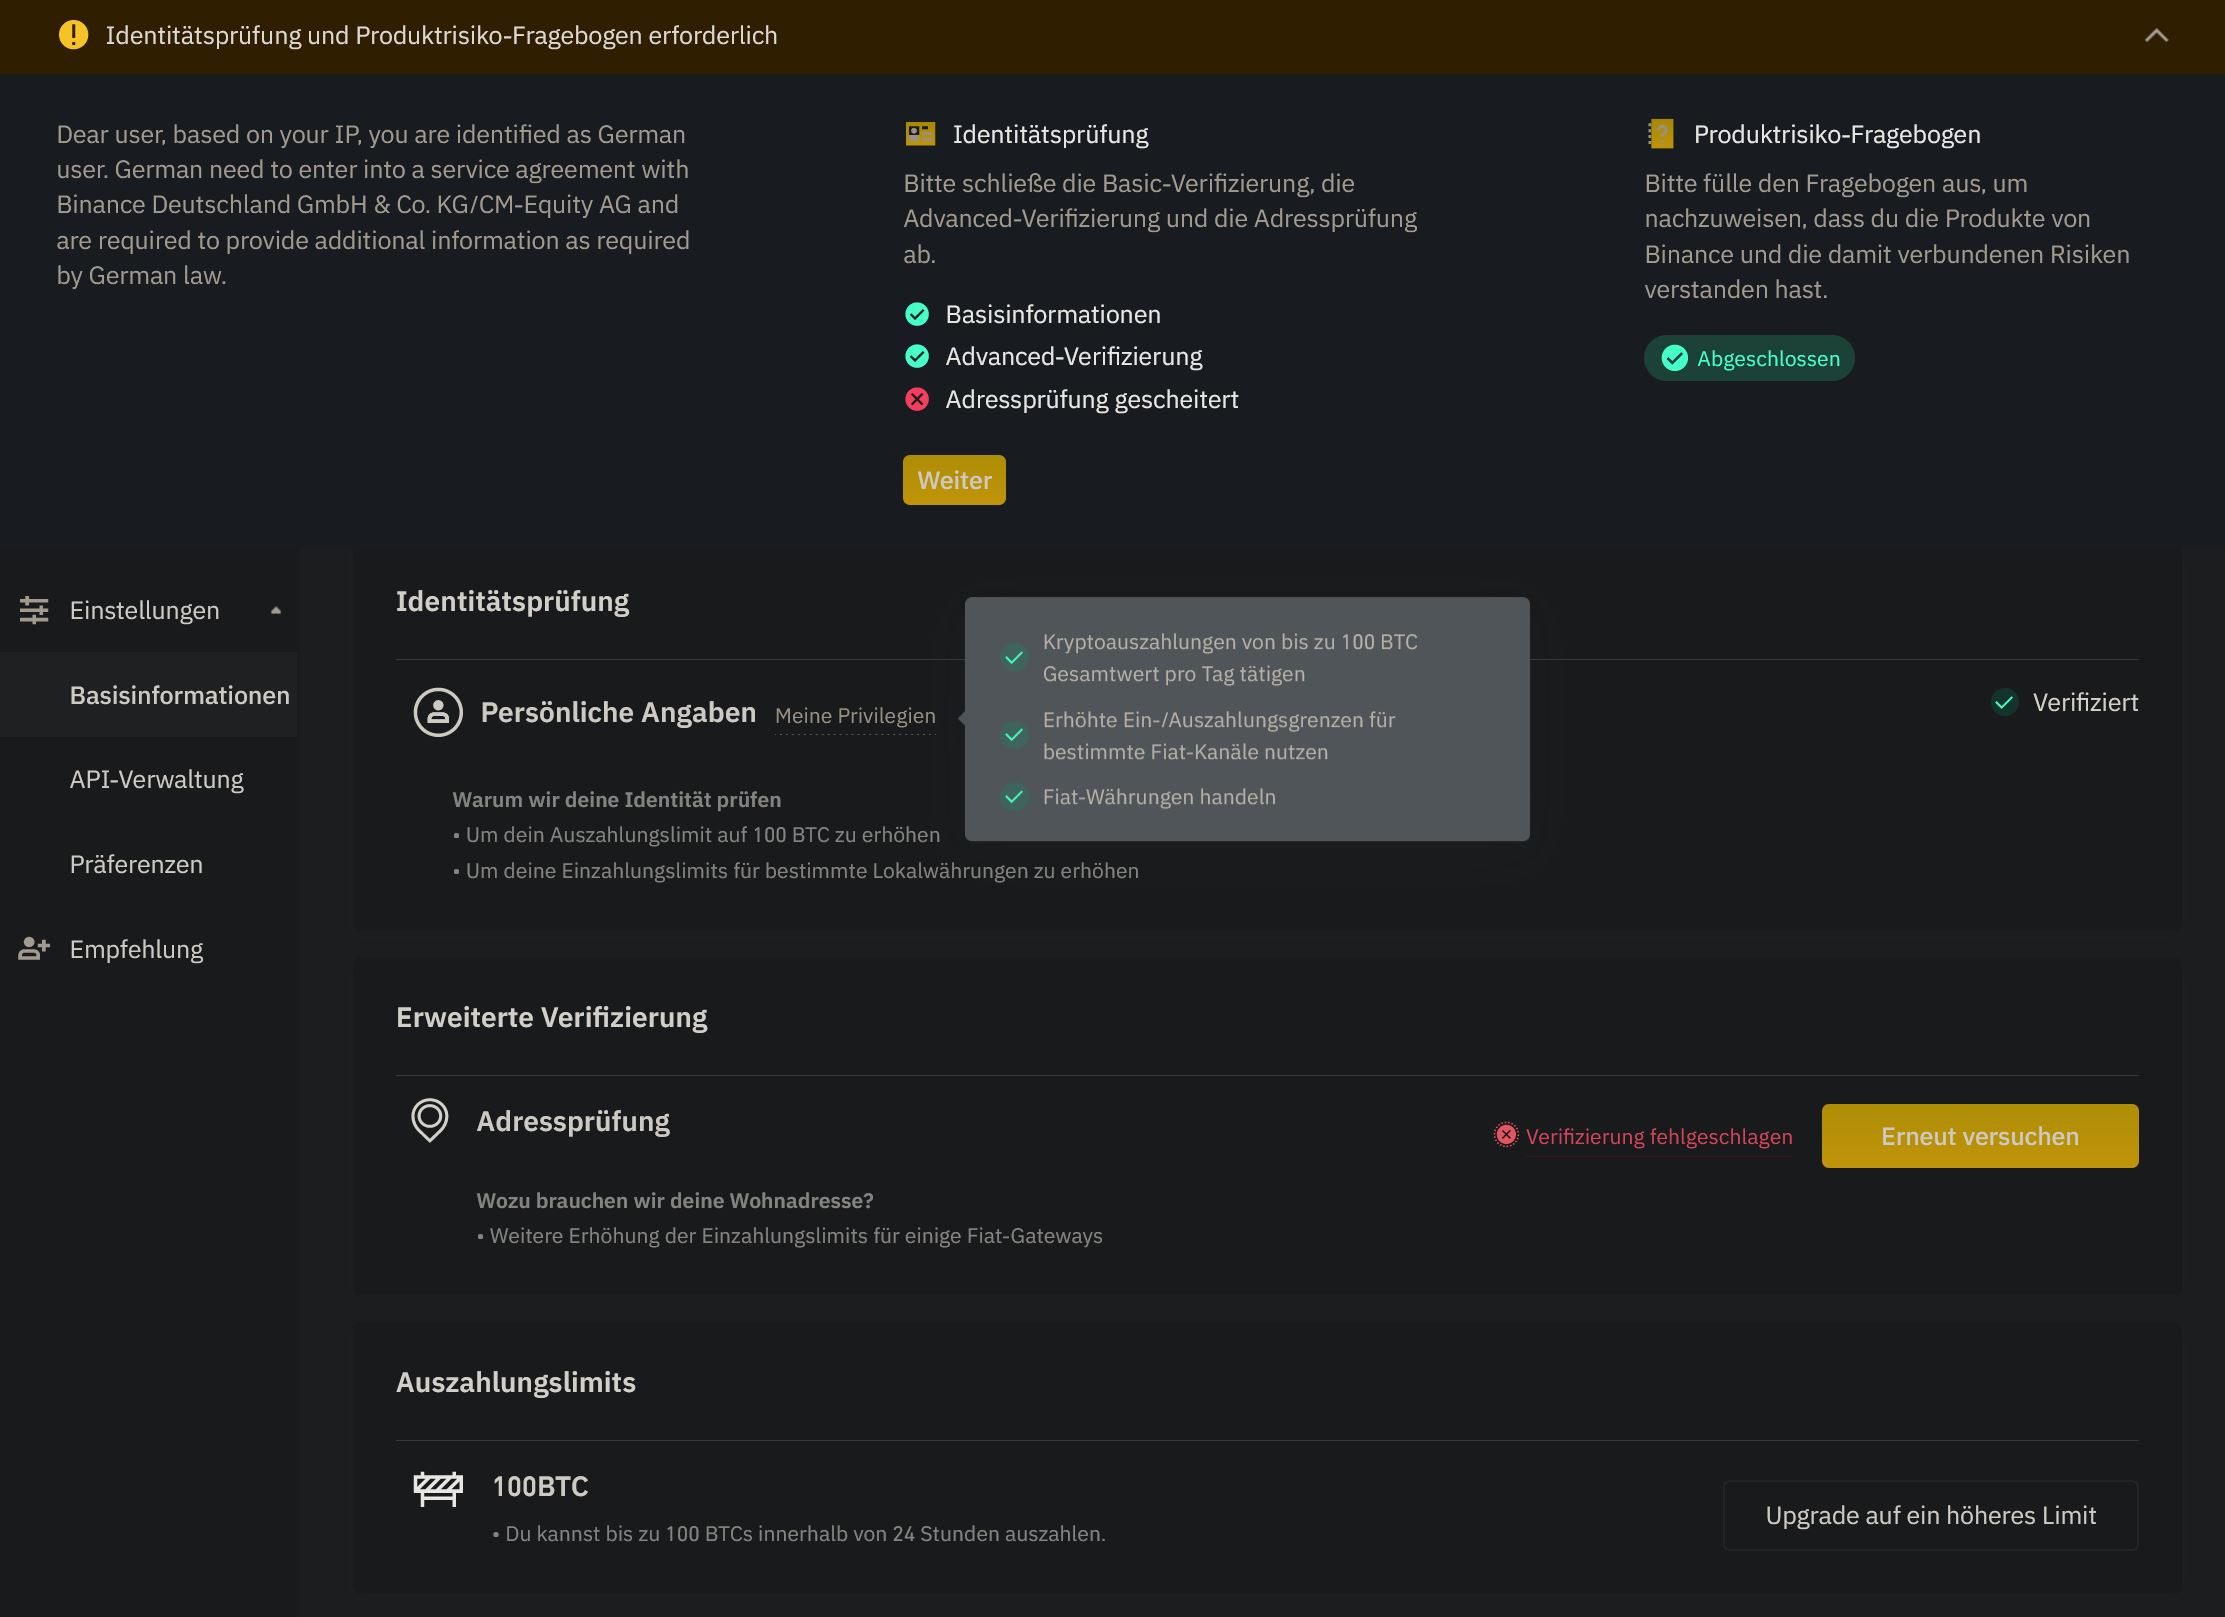
Task: Open the Meine Privilegien link
Action: click(x=855, y=716)
